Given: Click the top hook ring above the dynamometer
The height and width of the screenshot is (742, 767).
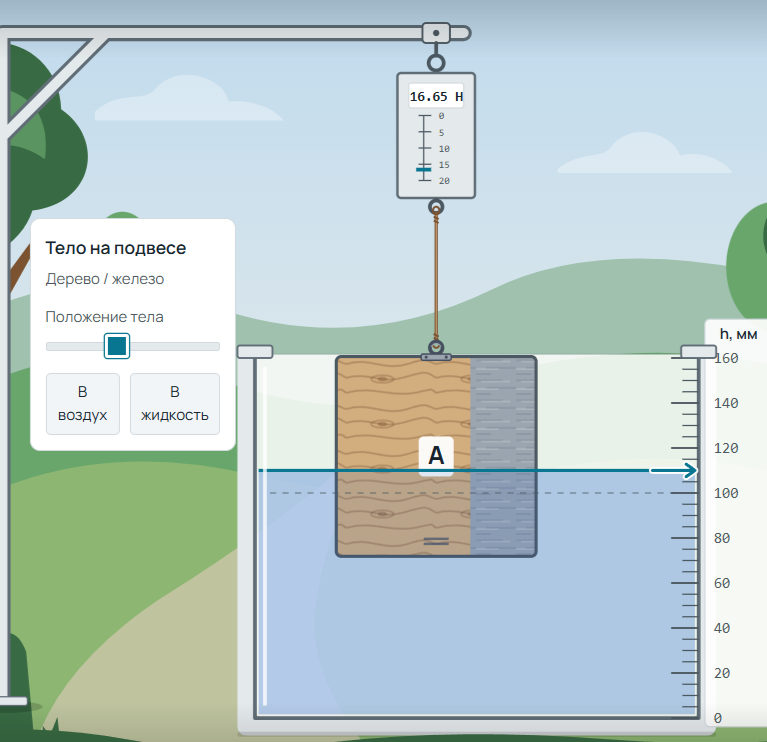Looking at the screenshot, I should click(x=436, y=63).
